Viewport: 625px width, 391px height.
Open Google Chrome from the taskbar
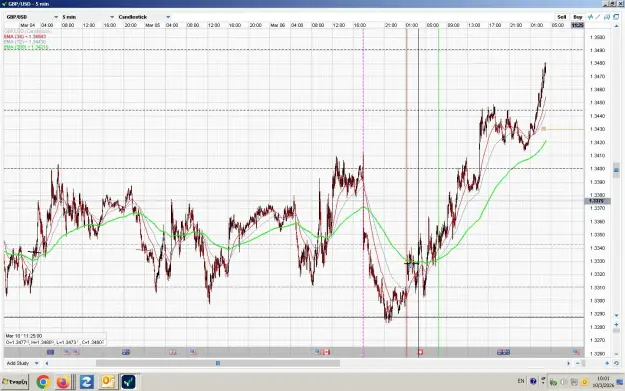[x=43, y=382]
